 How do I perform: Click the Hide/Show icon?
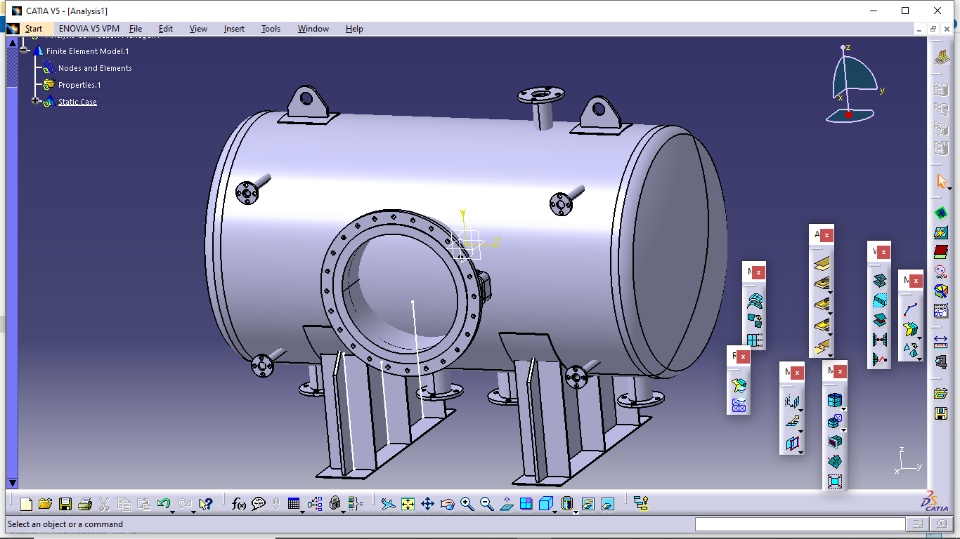(588, 503)
